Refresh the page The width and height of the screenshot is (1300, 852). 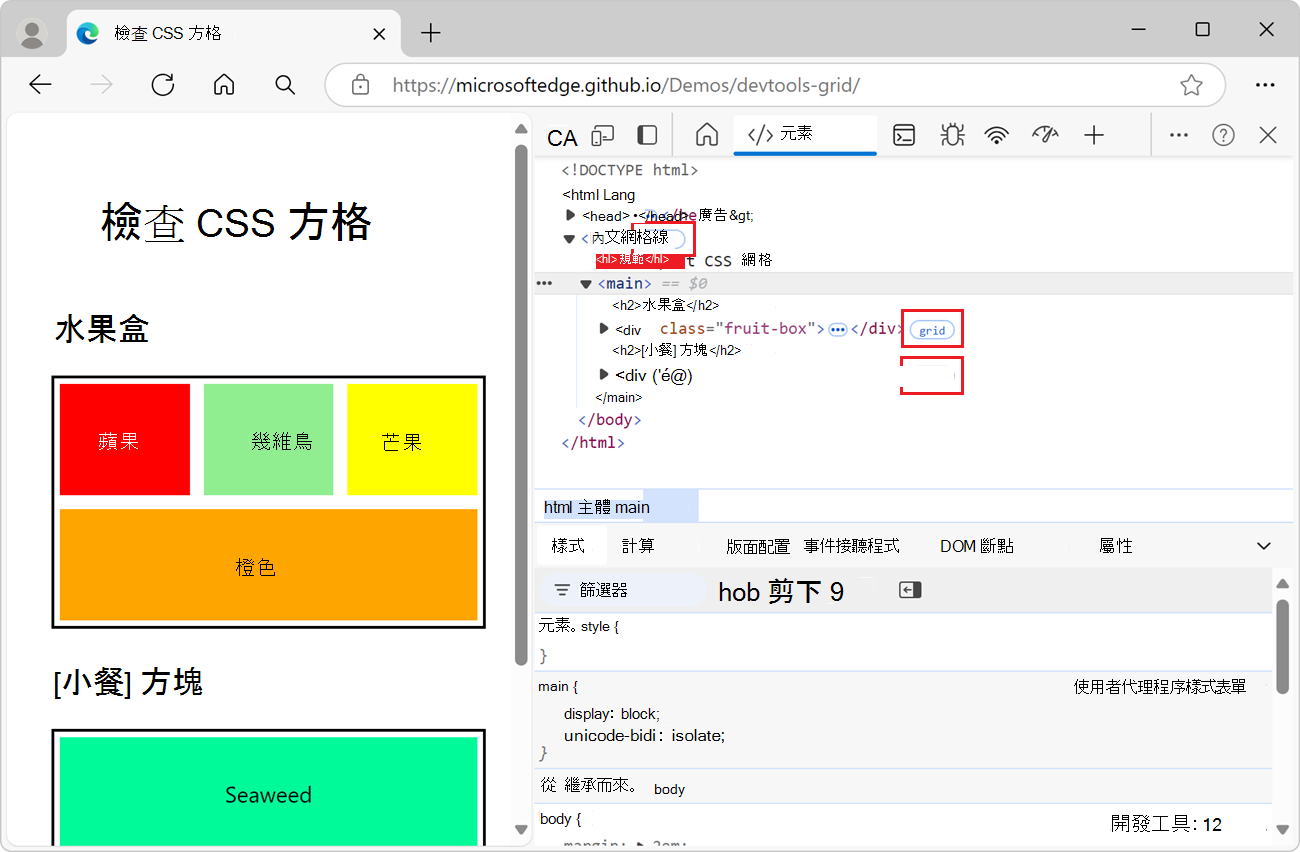pyautogui.click(x=162, y=85)
